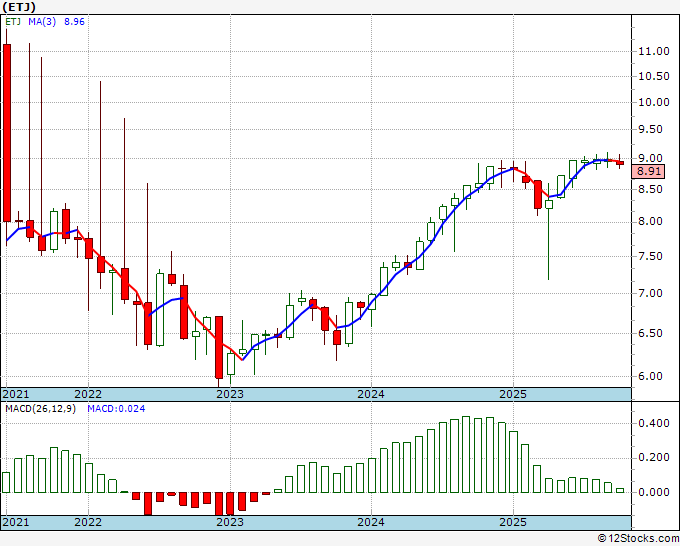Click the 2021 label on MACD timeline
680x546 pixels.
pyautogui.click(x=16, y=522)
